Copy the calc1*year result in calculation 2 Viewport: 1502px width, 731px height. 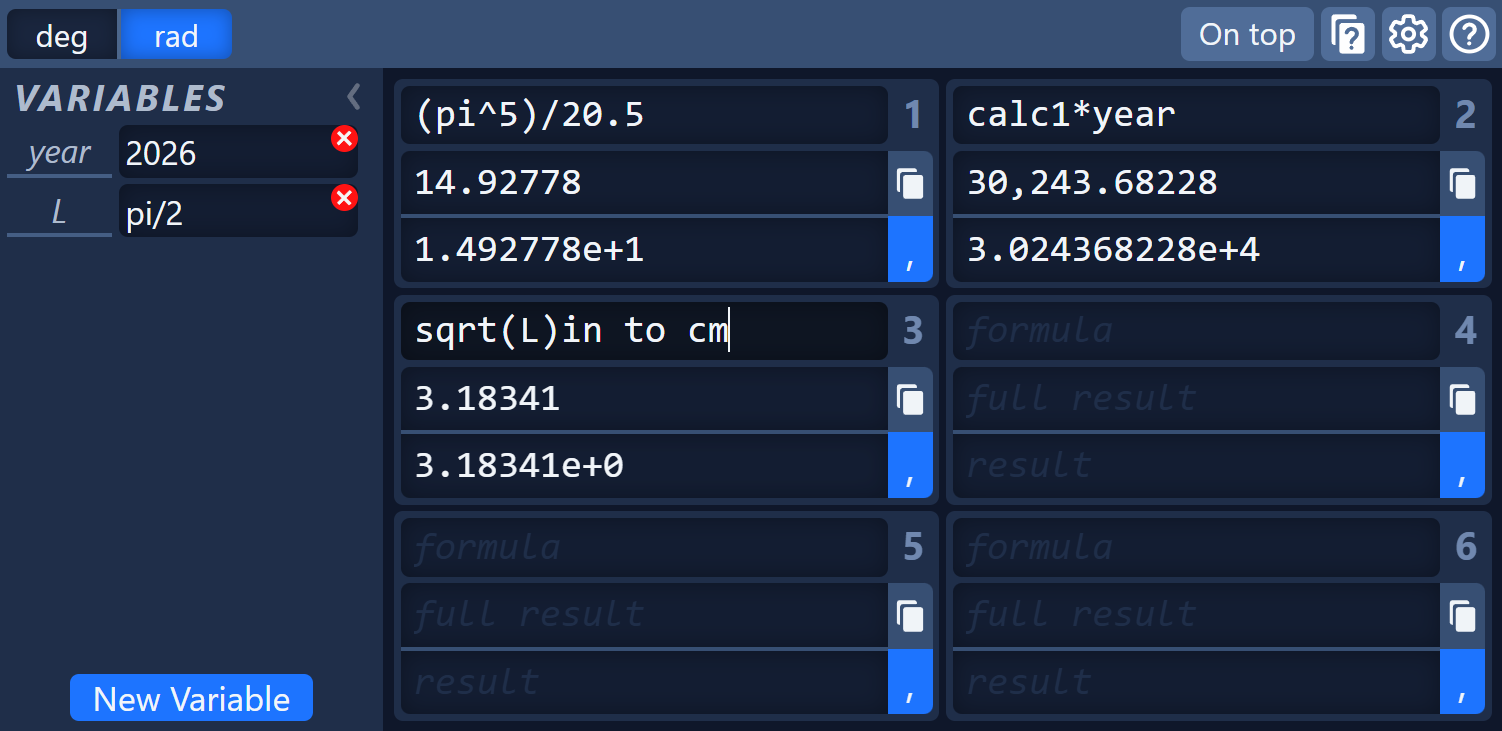click(x=1462, y=182)
